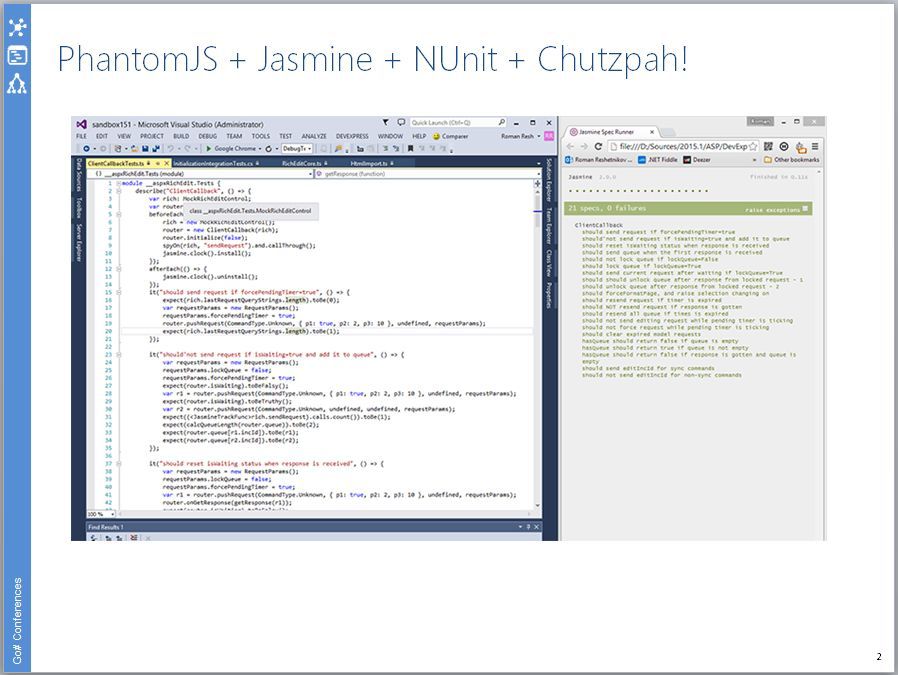Close the ClientCallbackTests.ts tab
The image size is (898, 675).
tap(167, 163)
